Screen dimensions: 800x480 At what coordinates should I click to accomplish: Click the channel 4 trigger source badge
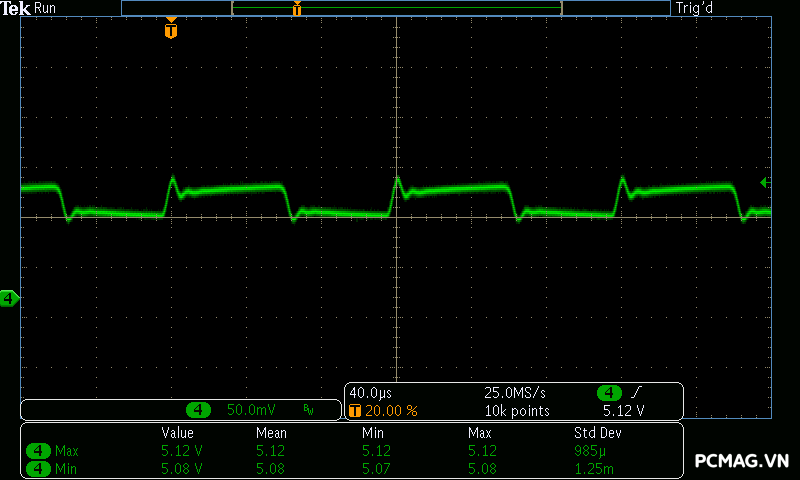click(x=609, y=393)
